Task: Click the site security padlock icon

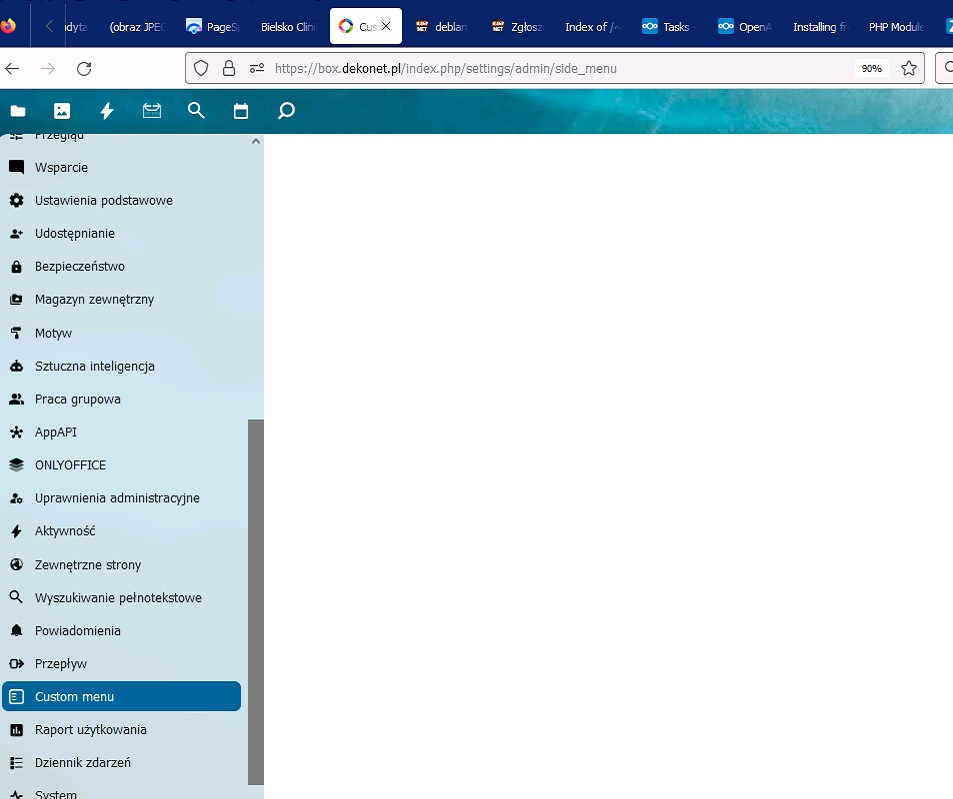Action: 229,68
